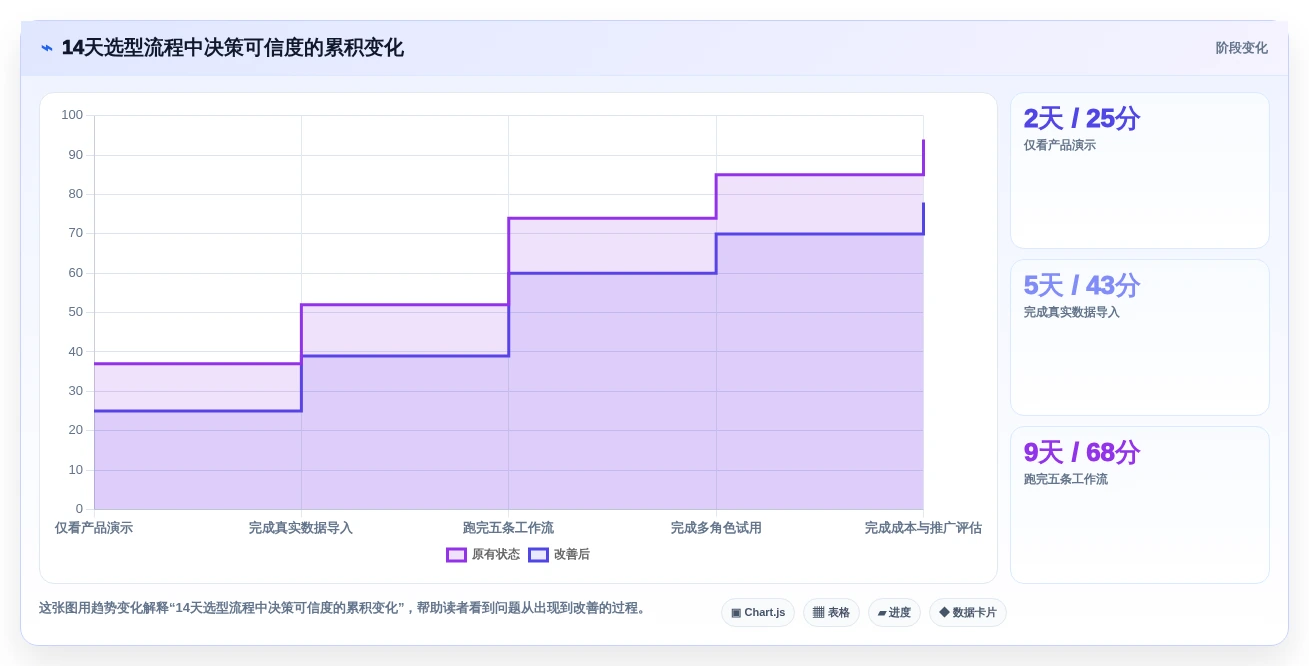The width and height of the screenshot is (1309, 666).
Task: Click the chart title 14天选型流程中决策可信度的累积变化
Action: tap(232, 48)
